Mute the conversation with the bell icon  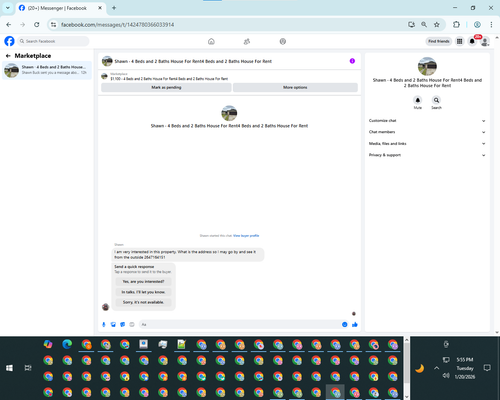point(418,100)
